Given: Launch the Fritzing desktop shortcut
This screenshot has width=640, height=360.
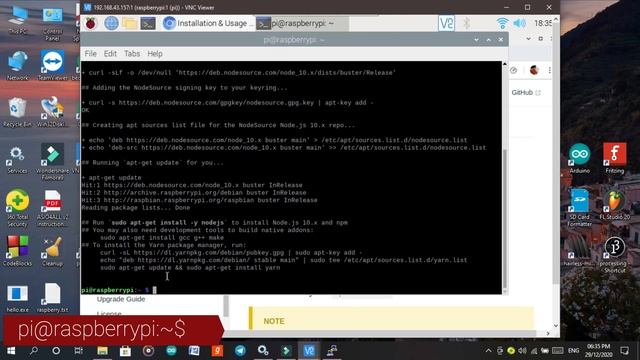Looking at the screenshot, I should tap(615, 158).
